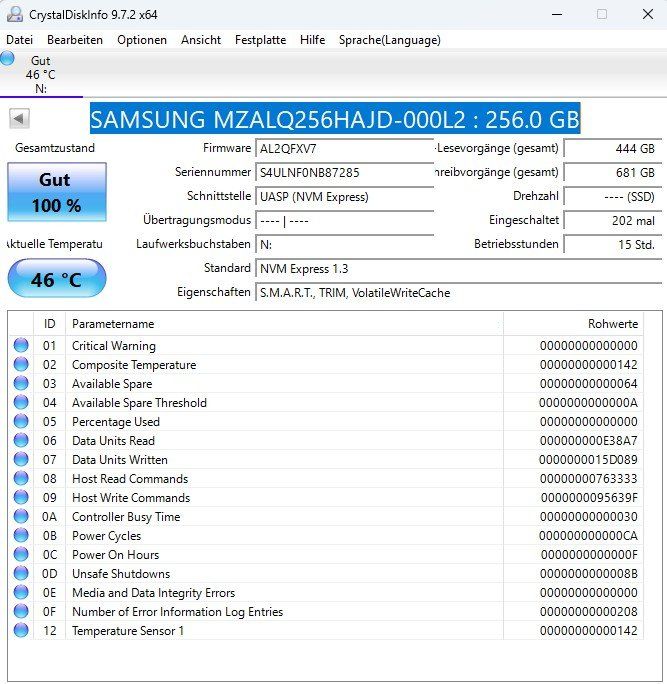667x684 pixels.
Task: Select the Critical Warning parameter name
Action: (114, 346)
